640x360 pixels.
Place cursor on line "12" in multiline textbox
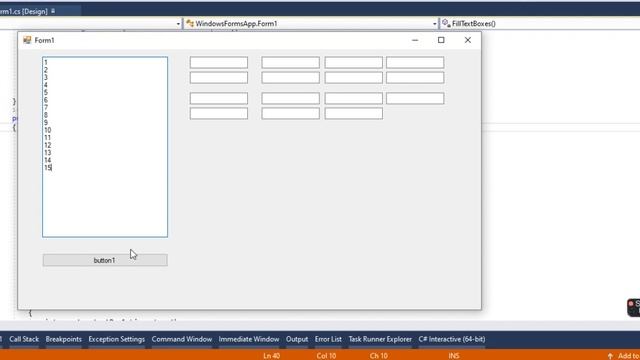point(47,145)
